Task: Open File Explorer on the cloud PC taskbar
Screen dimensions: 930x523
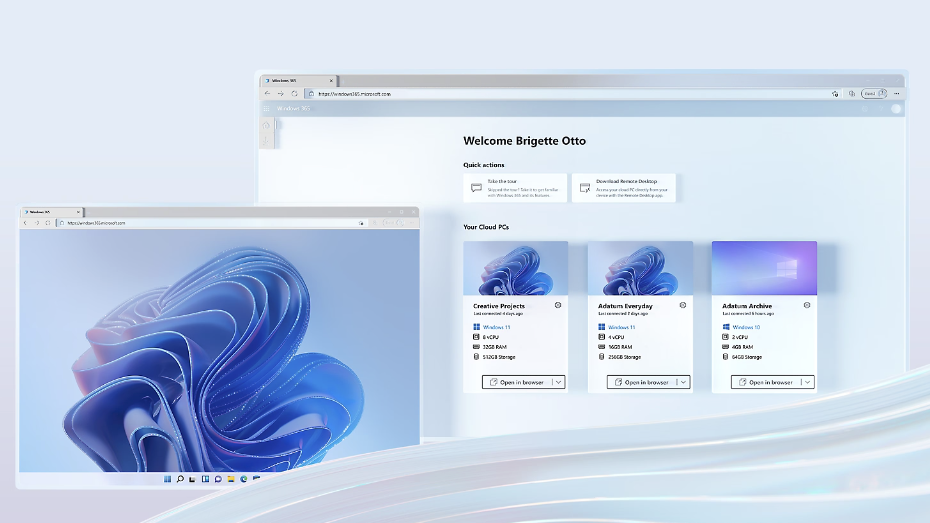Action: [x=231, y=479]
